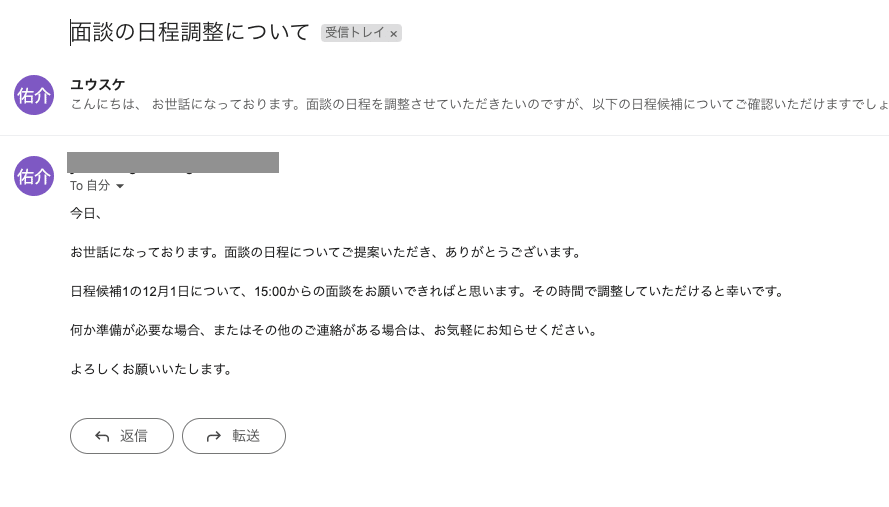This screenshot has height=507, width=889.
Task: Click the 佑介 avatar beside ユウスケ
Action: pos(33,94)
